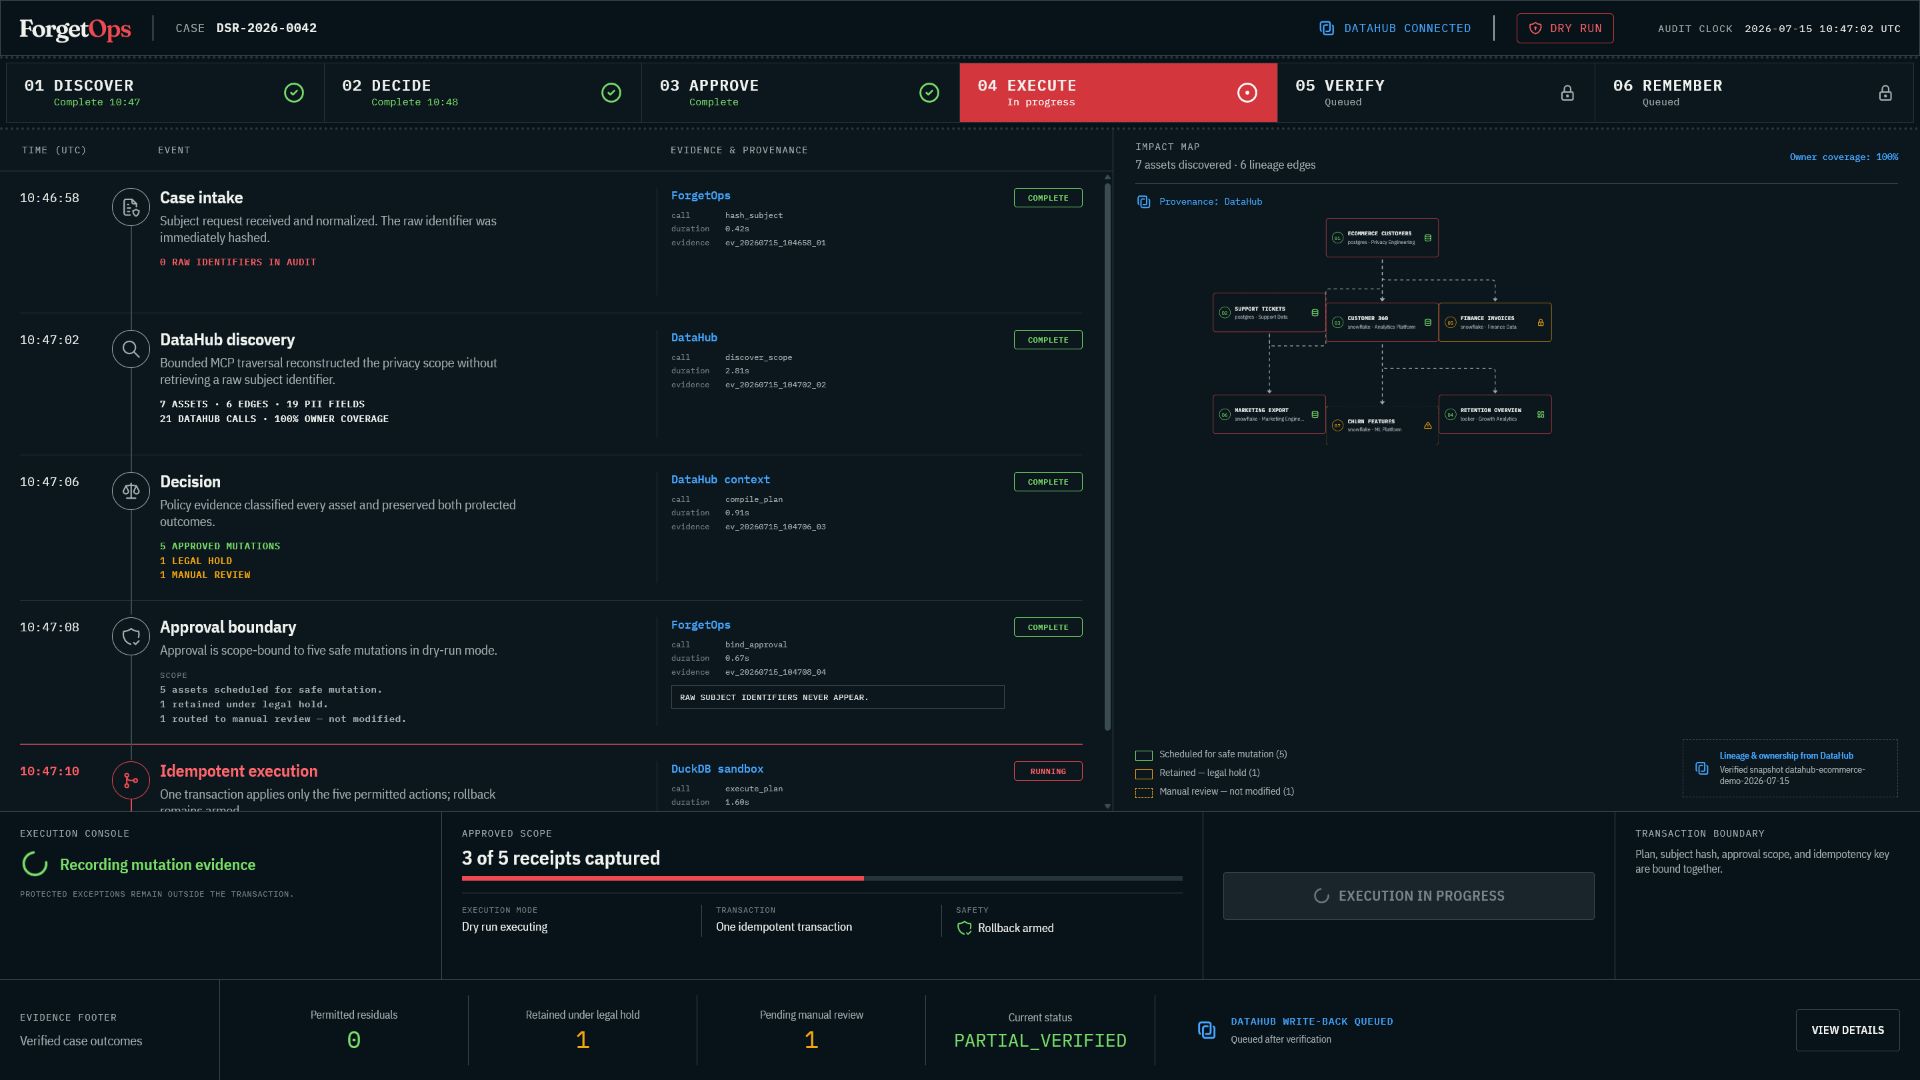Toggle the DRY RUN mode button
The width and height of the screenshot is (1920, 1080).
[x=1565, y=28]
